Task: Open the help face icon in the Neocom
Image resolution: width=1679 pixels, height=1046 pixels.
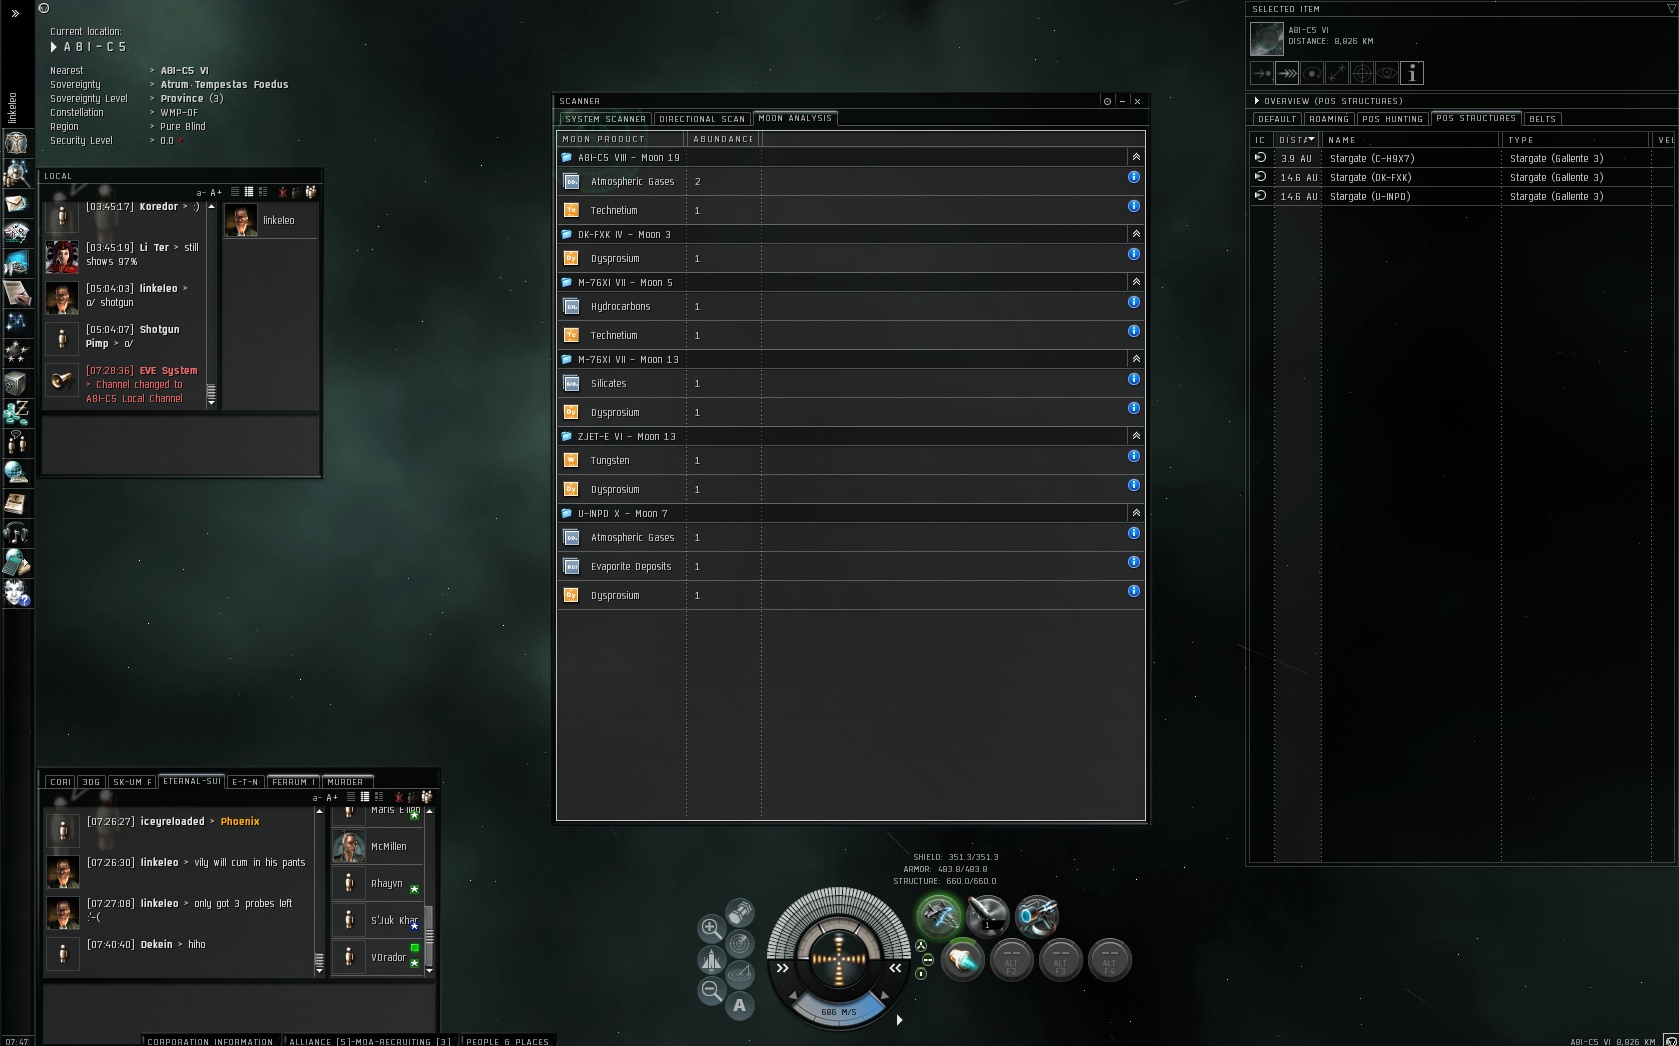Action: [16, 593]
